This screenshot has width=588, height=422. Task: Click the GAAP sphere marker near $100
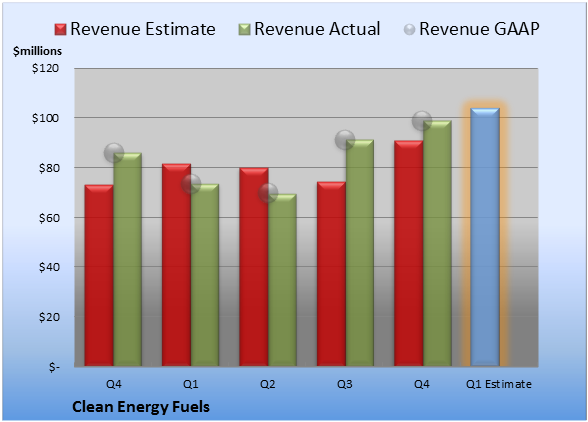(x=422, y=121)
